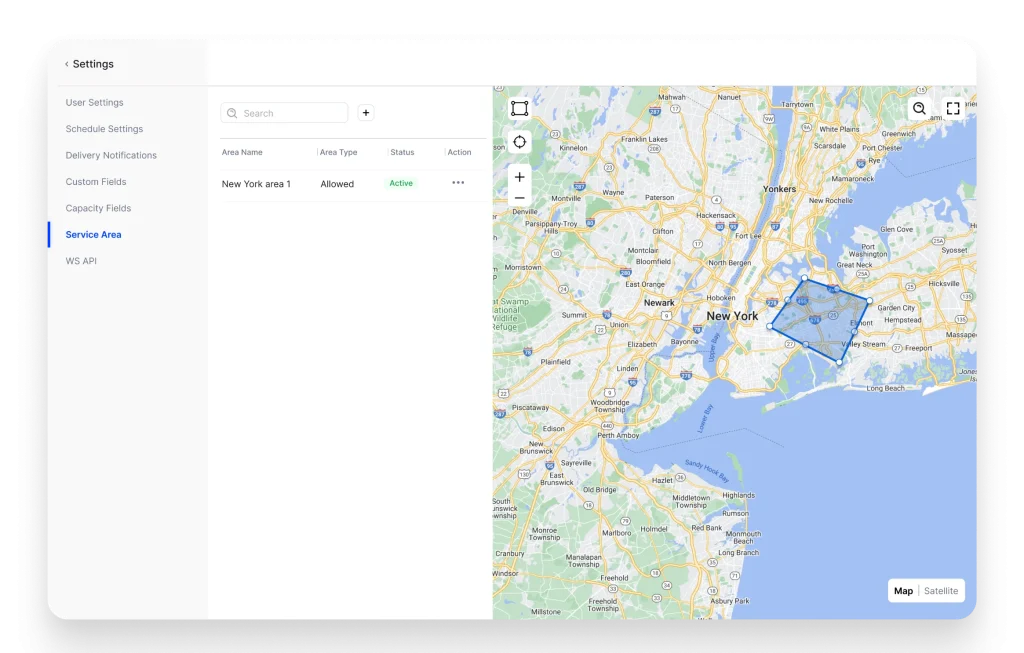
Task: Open User Settings in the sidebar
Action: (94, 102)
